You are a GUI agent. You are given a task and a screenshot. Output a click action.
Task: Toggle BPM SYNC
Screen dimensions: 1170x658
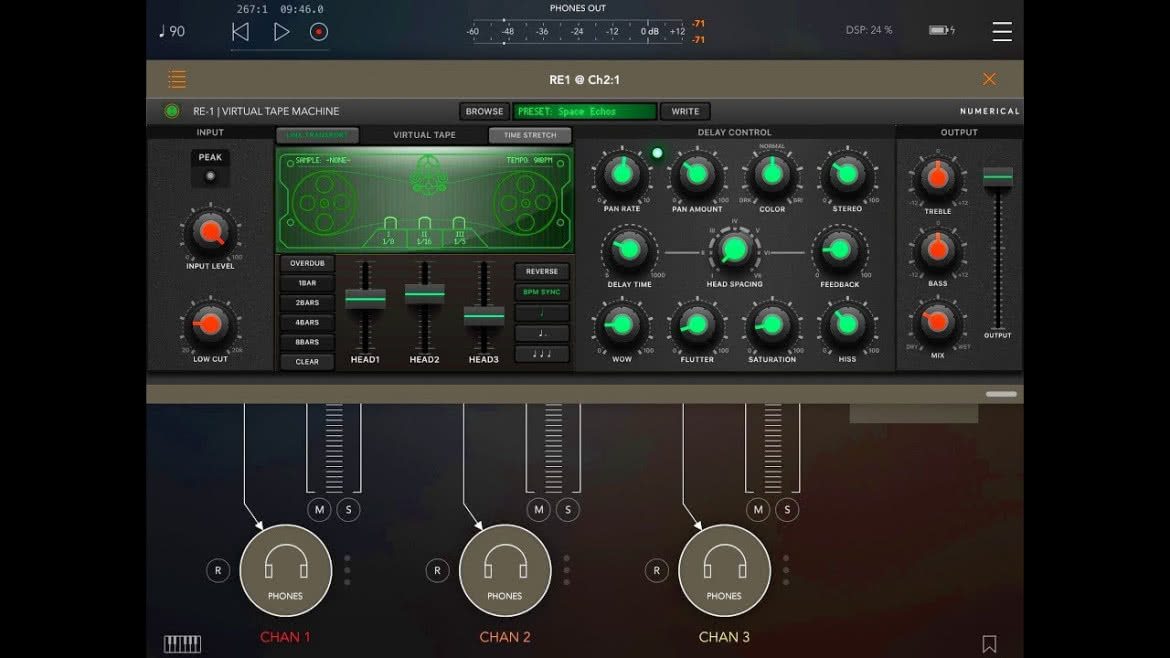pos(542,292)
